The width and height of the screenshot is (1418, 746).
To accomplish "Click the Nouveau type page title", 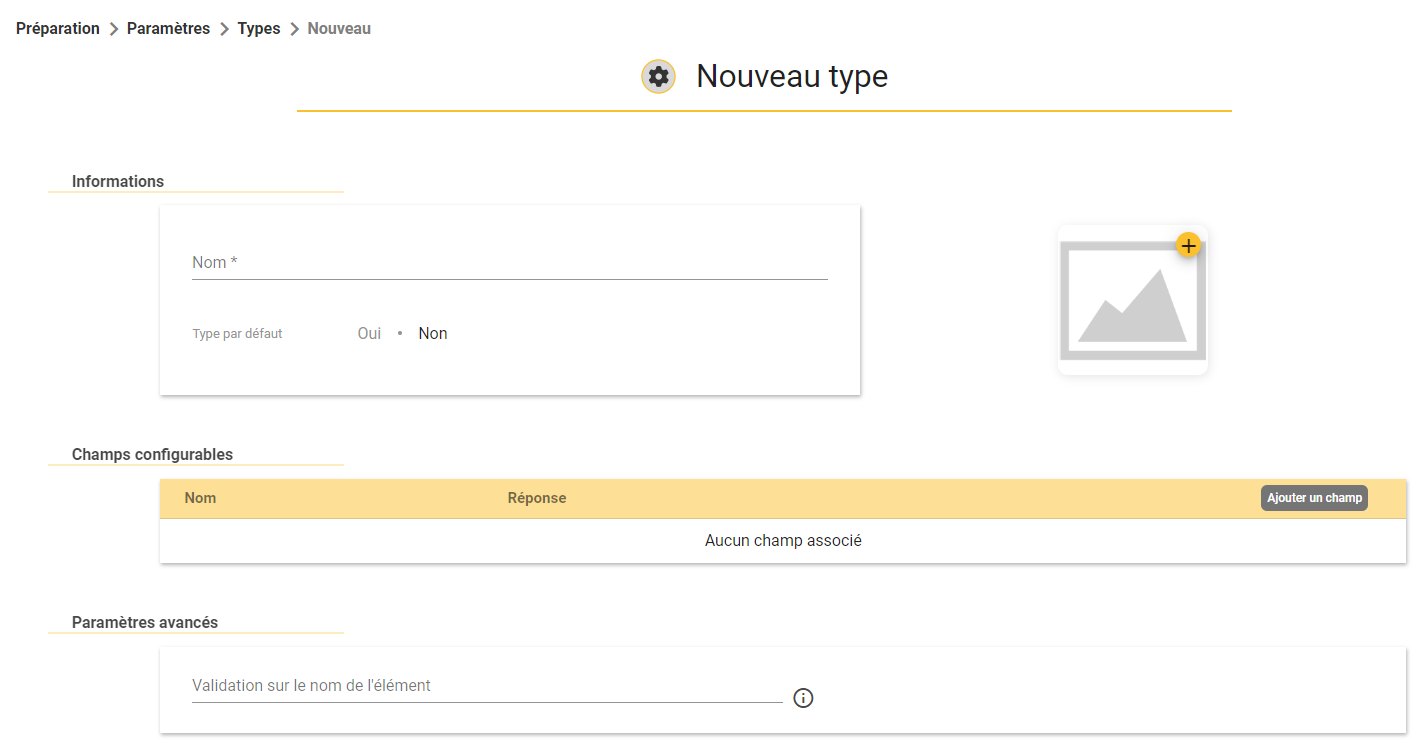I will pos(792,77).
